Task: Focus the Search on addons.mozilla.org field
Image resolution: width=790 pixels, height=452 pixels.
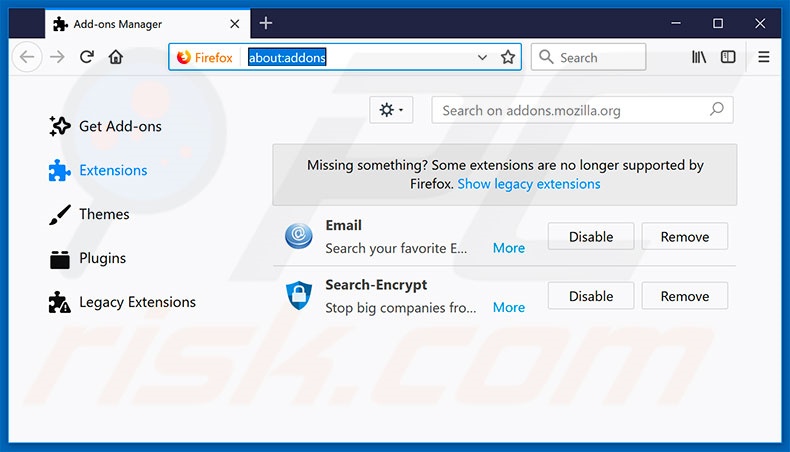Action: [582, 110]
